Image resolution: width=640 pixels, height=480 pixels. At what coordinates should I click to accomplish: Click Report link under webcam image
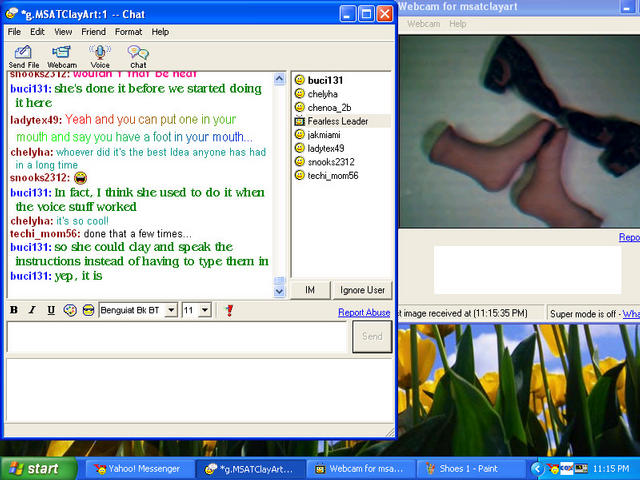tap(629, 237)
